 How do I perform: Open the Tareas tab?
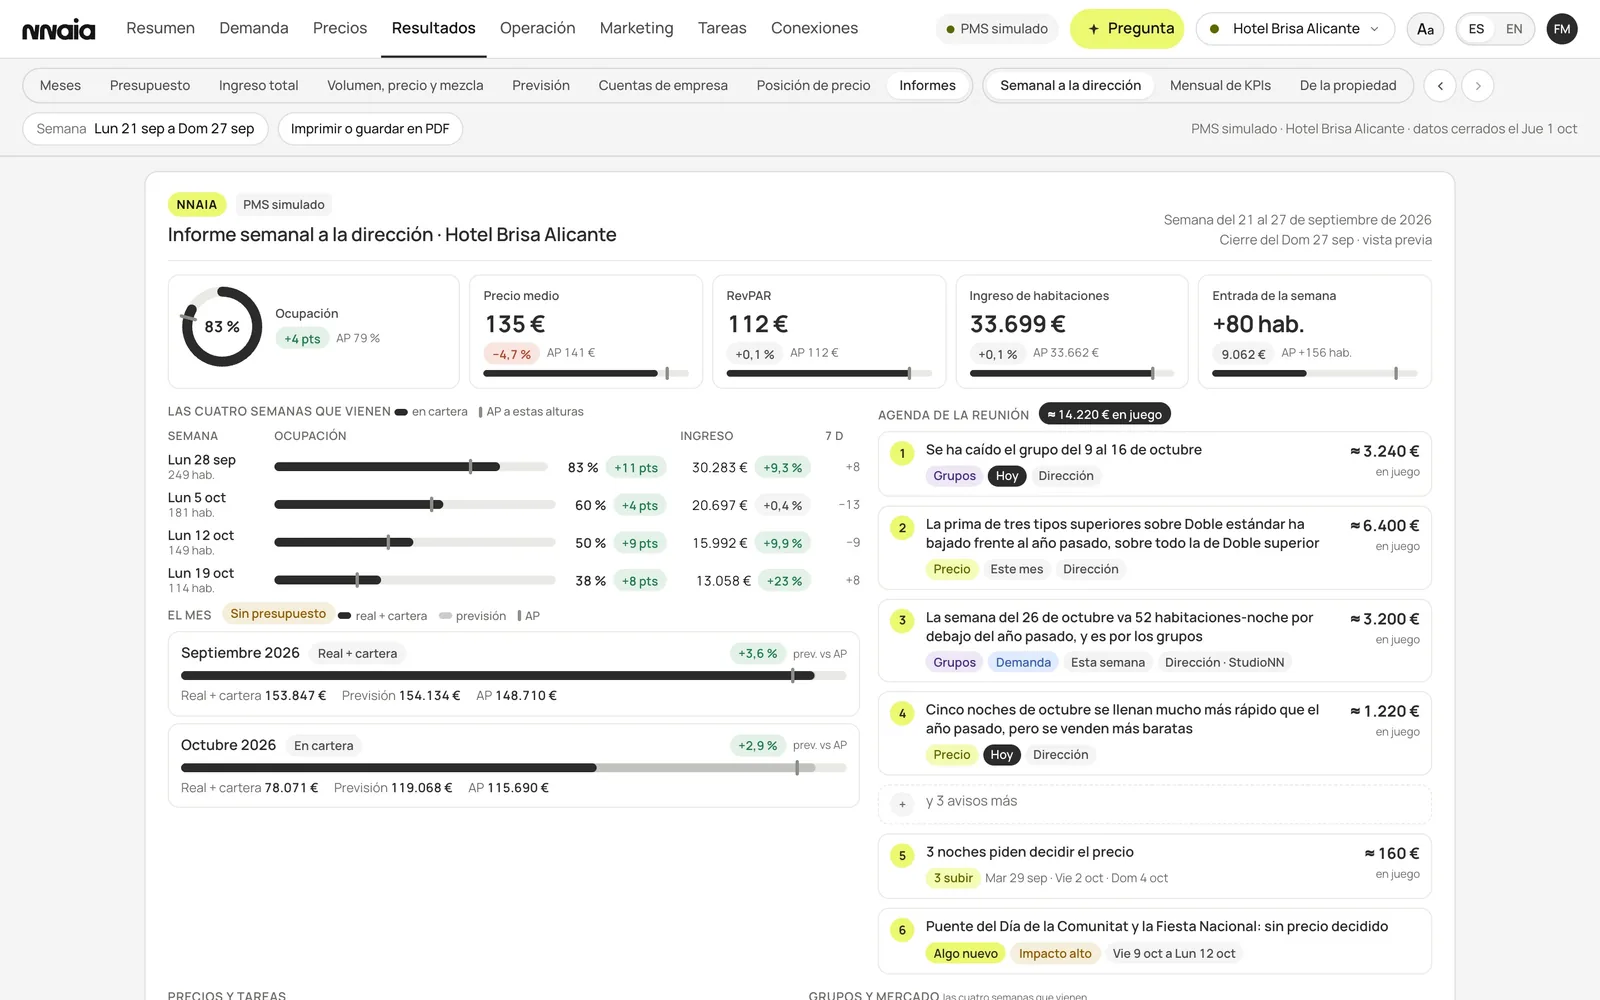[722, 28]
